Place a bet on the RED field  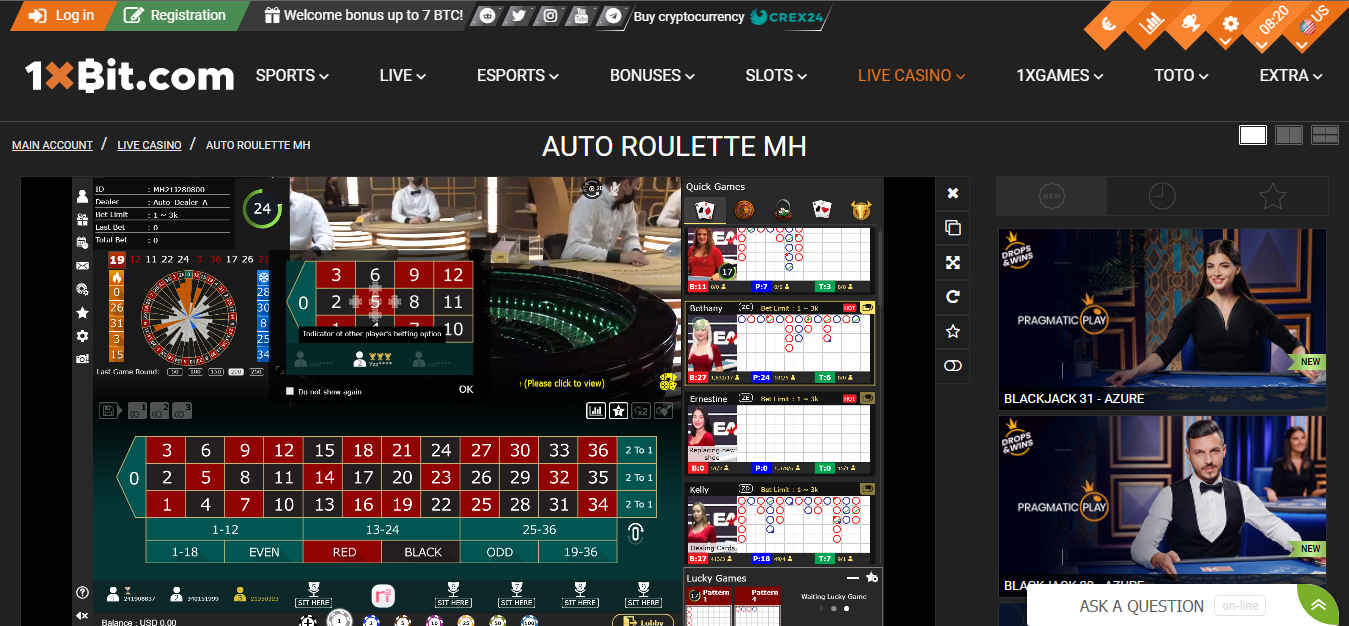tap(342, 551)
